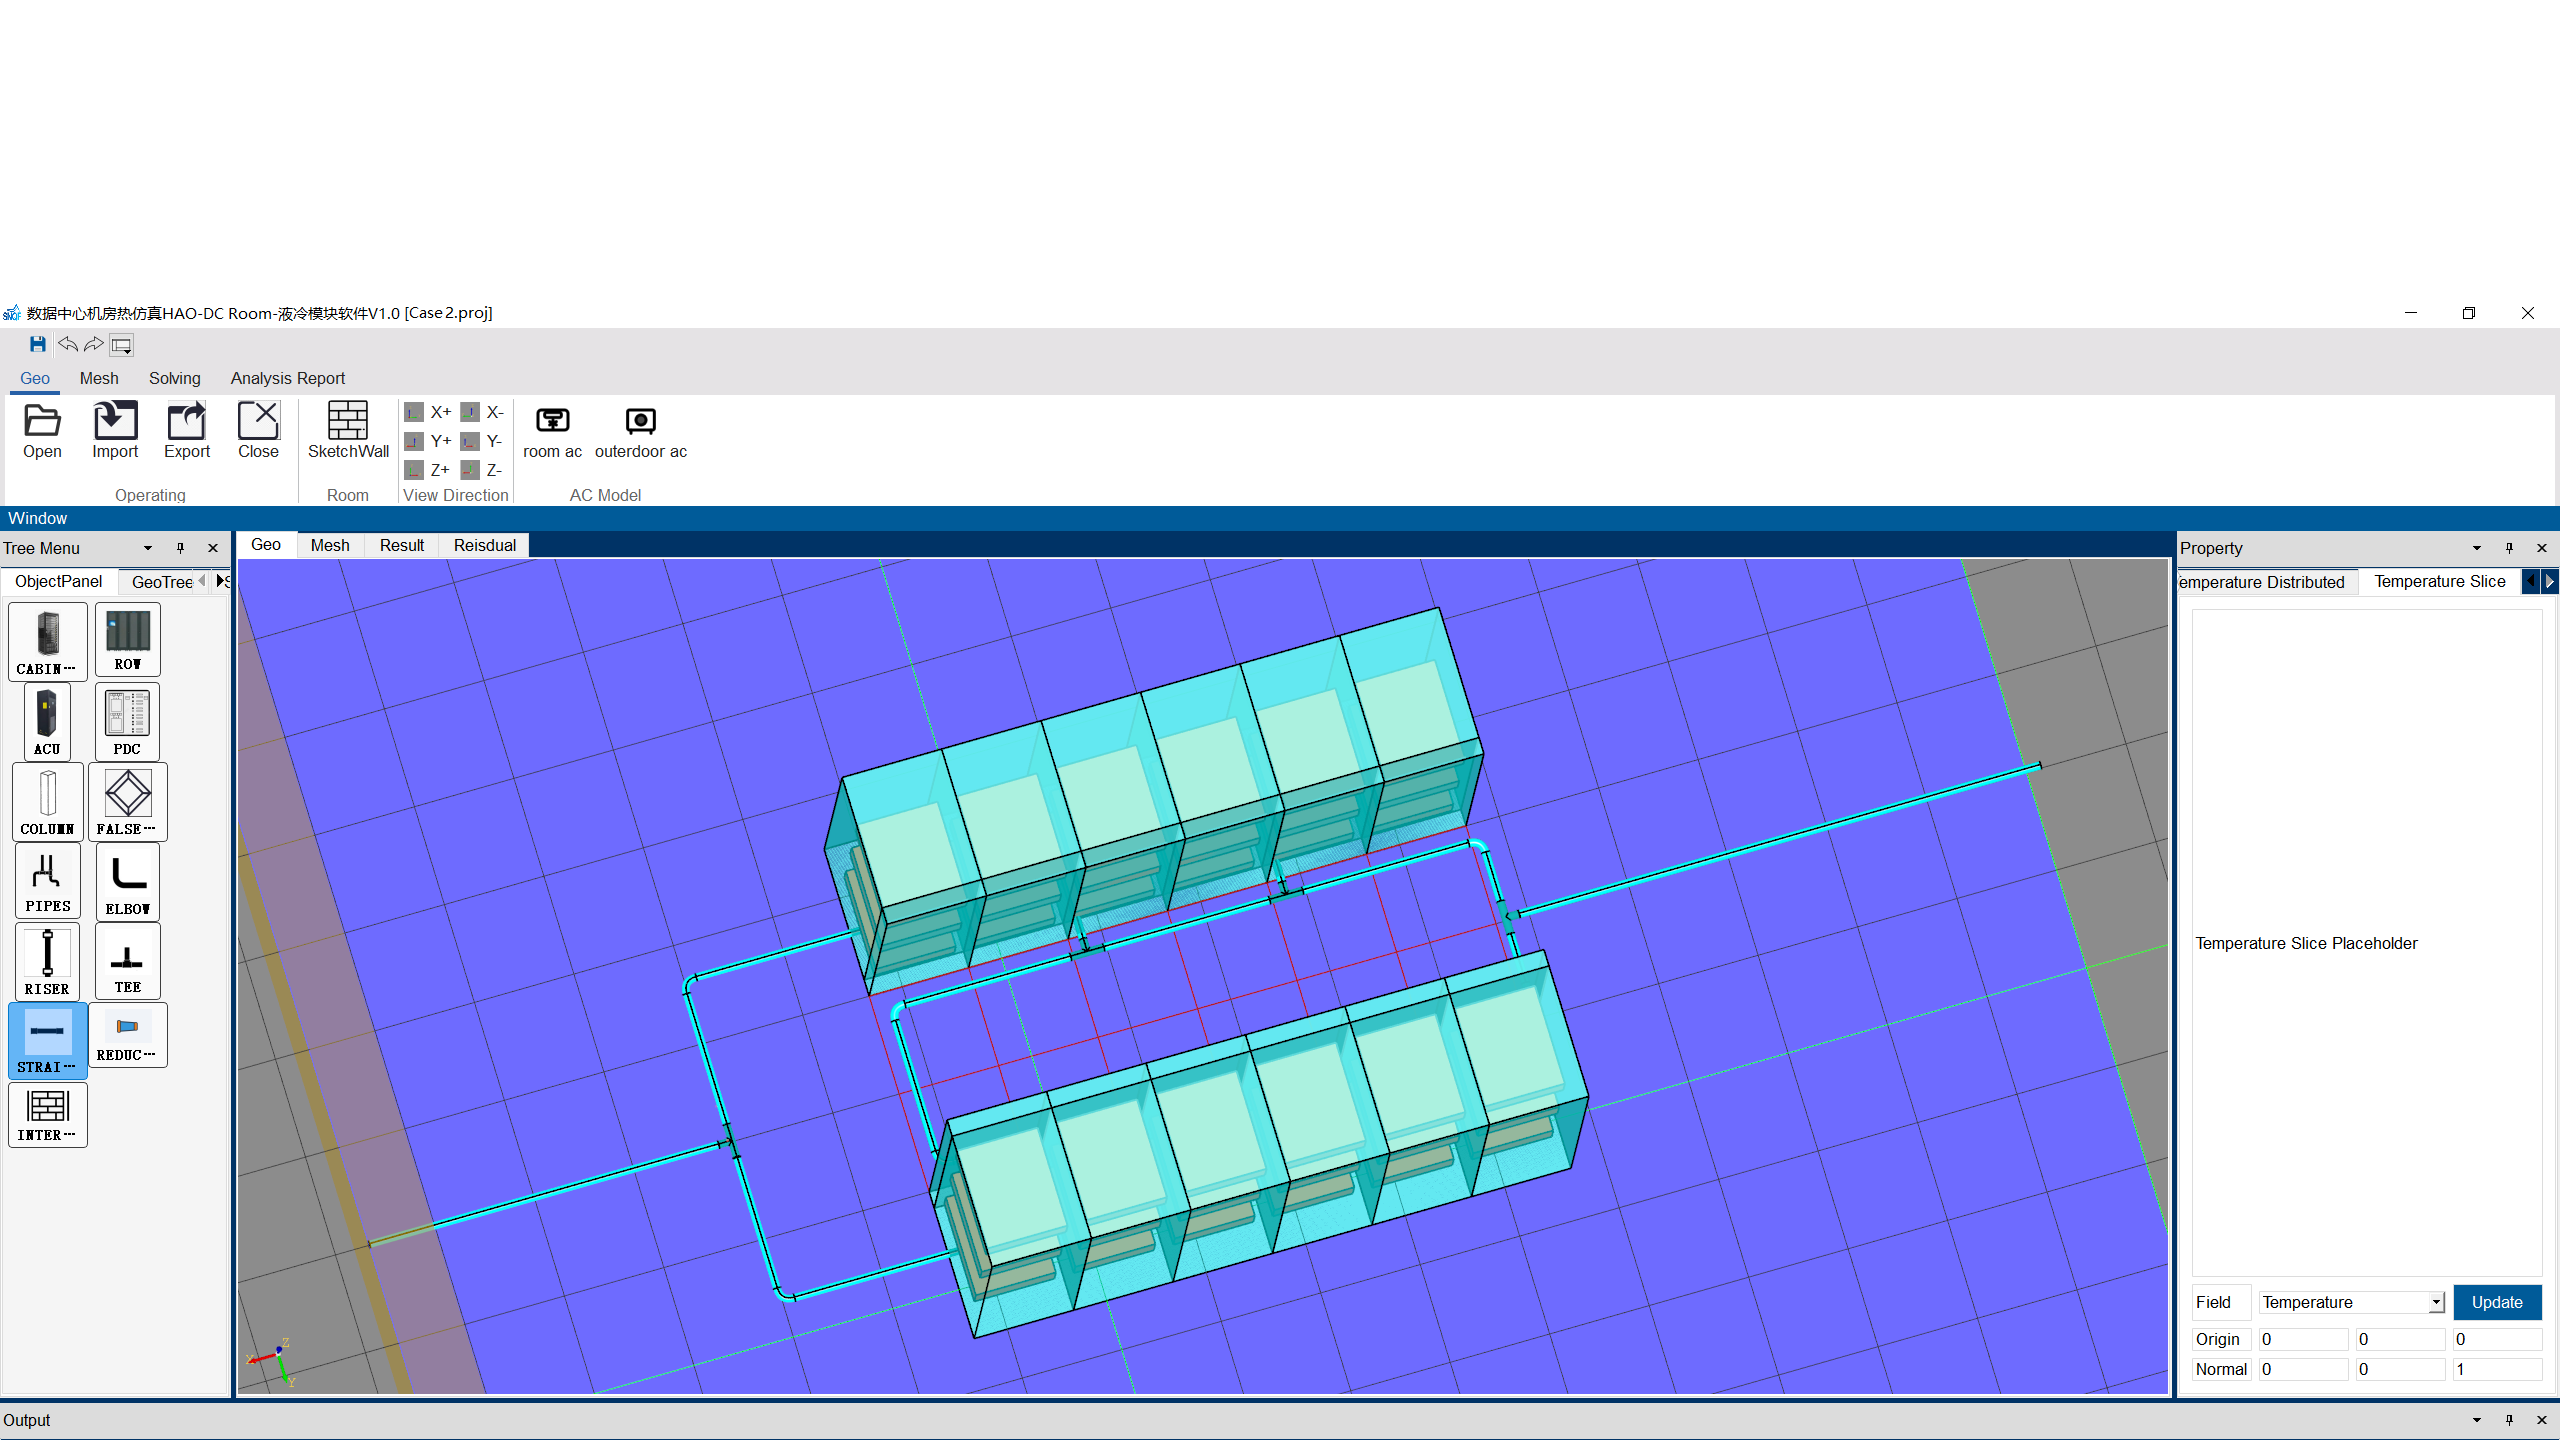Set view direction to X-
Viewport: 2560px width, 1440px height.
tap(483, 412)
